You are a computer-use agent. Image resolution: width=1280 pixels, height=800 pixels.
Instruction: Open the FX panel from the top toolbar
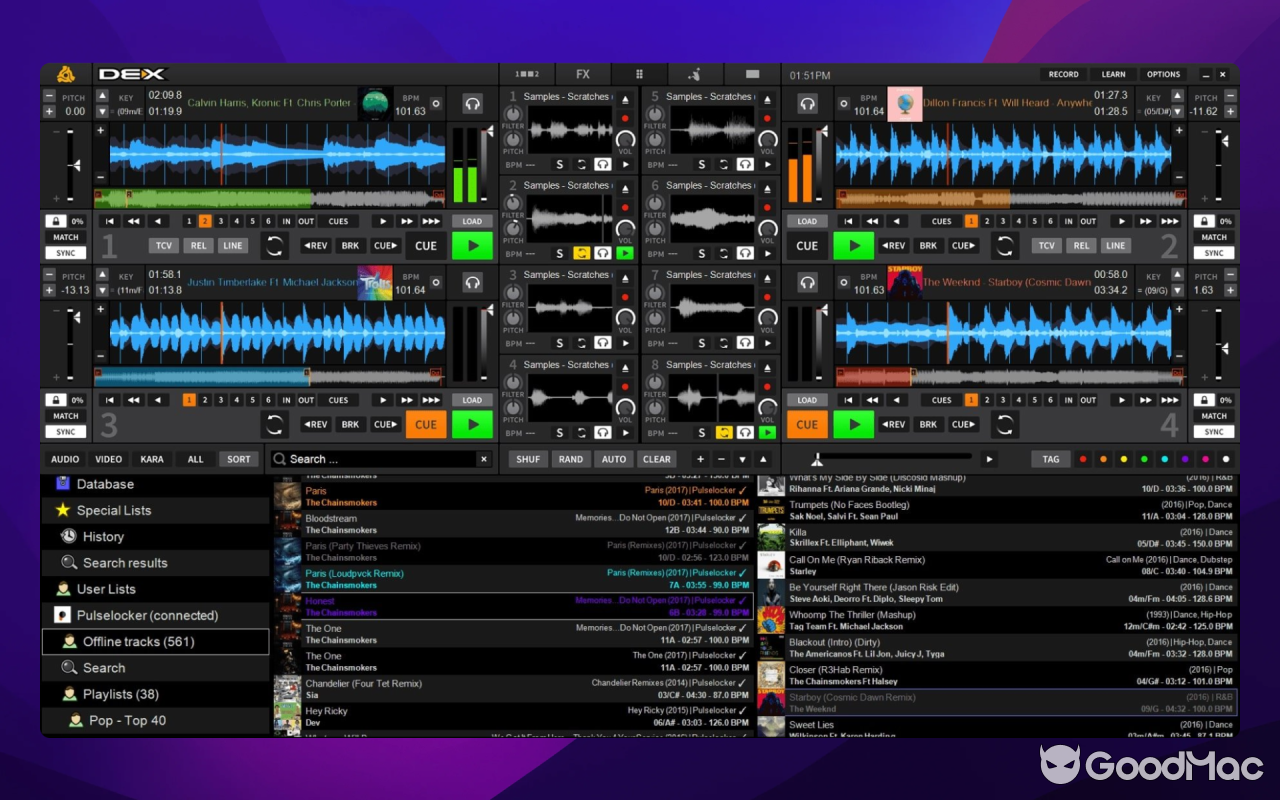582,74
